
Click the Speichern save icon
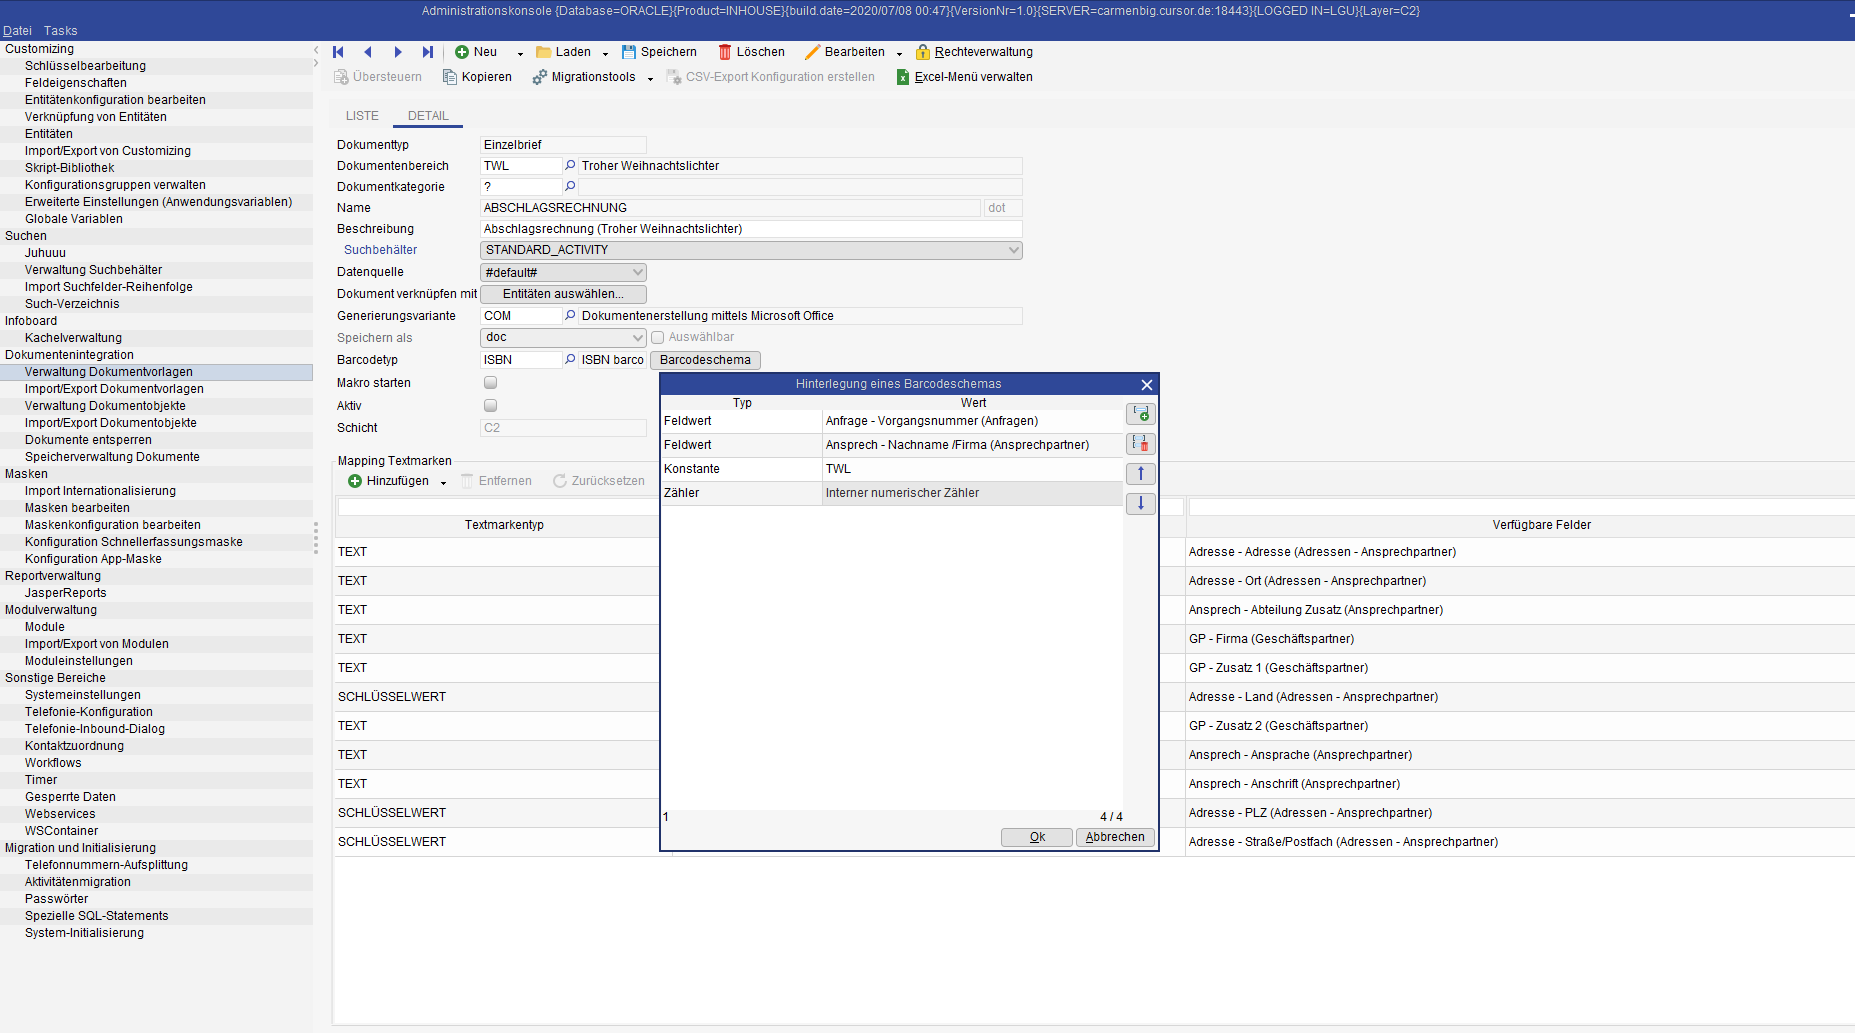pos(629,52)
